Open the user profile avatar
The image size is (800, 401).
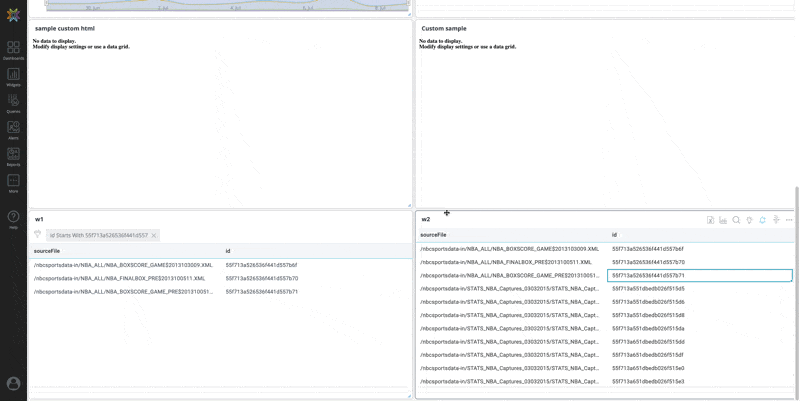click(13, 383)
